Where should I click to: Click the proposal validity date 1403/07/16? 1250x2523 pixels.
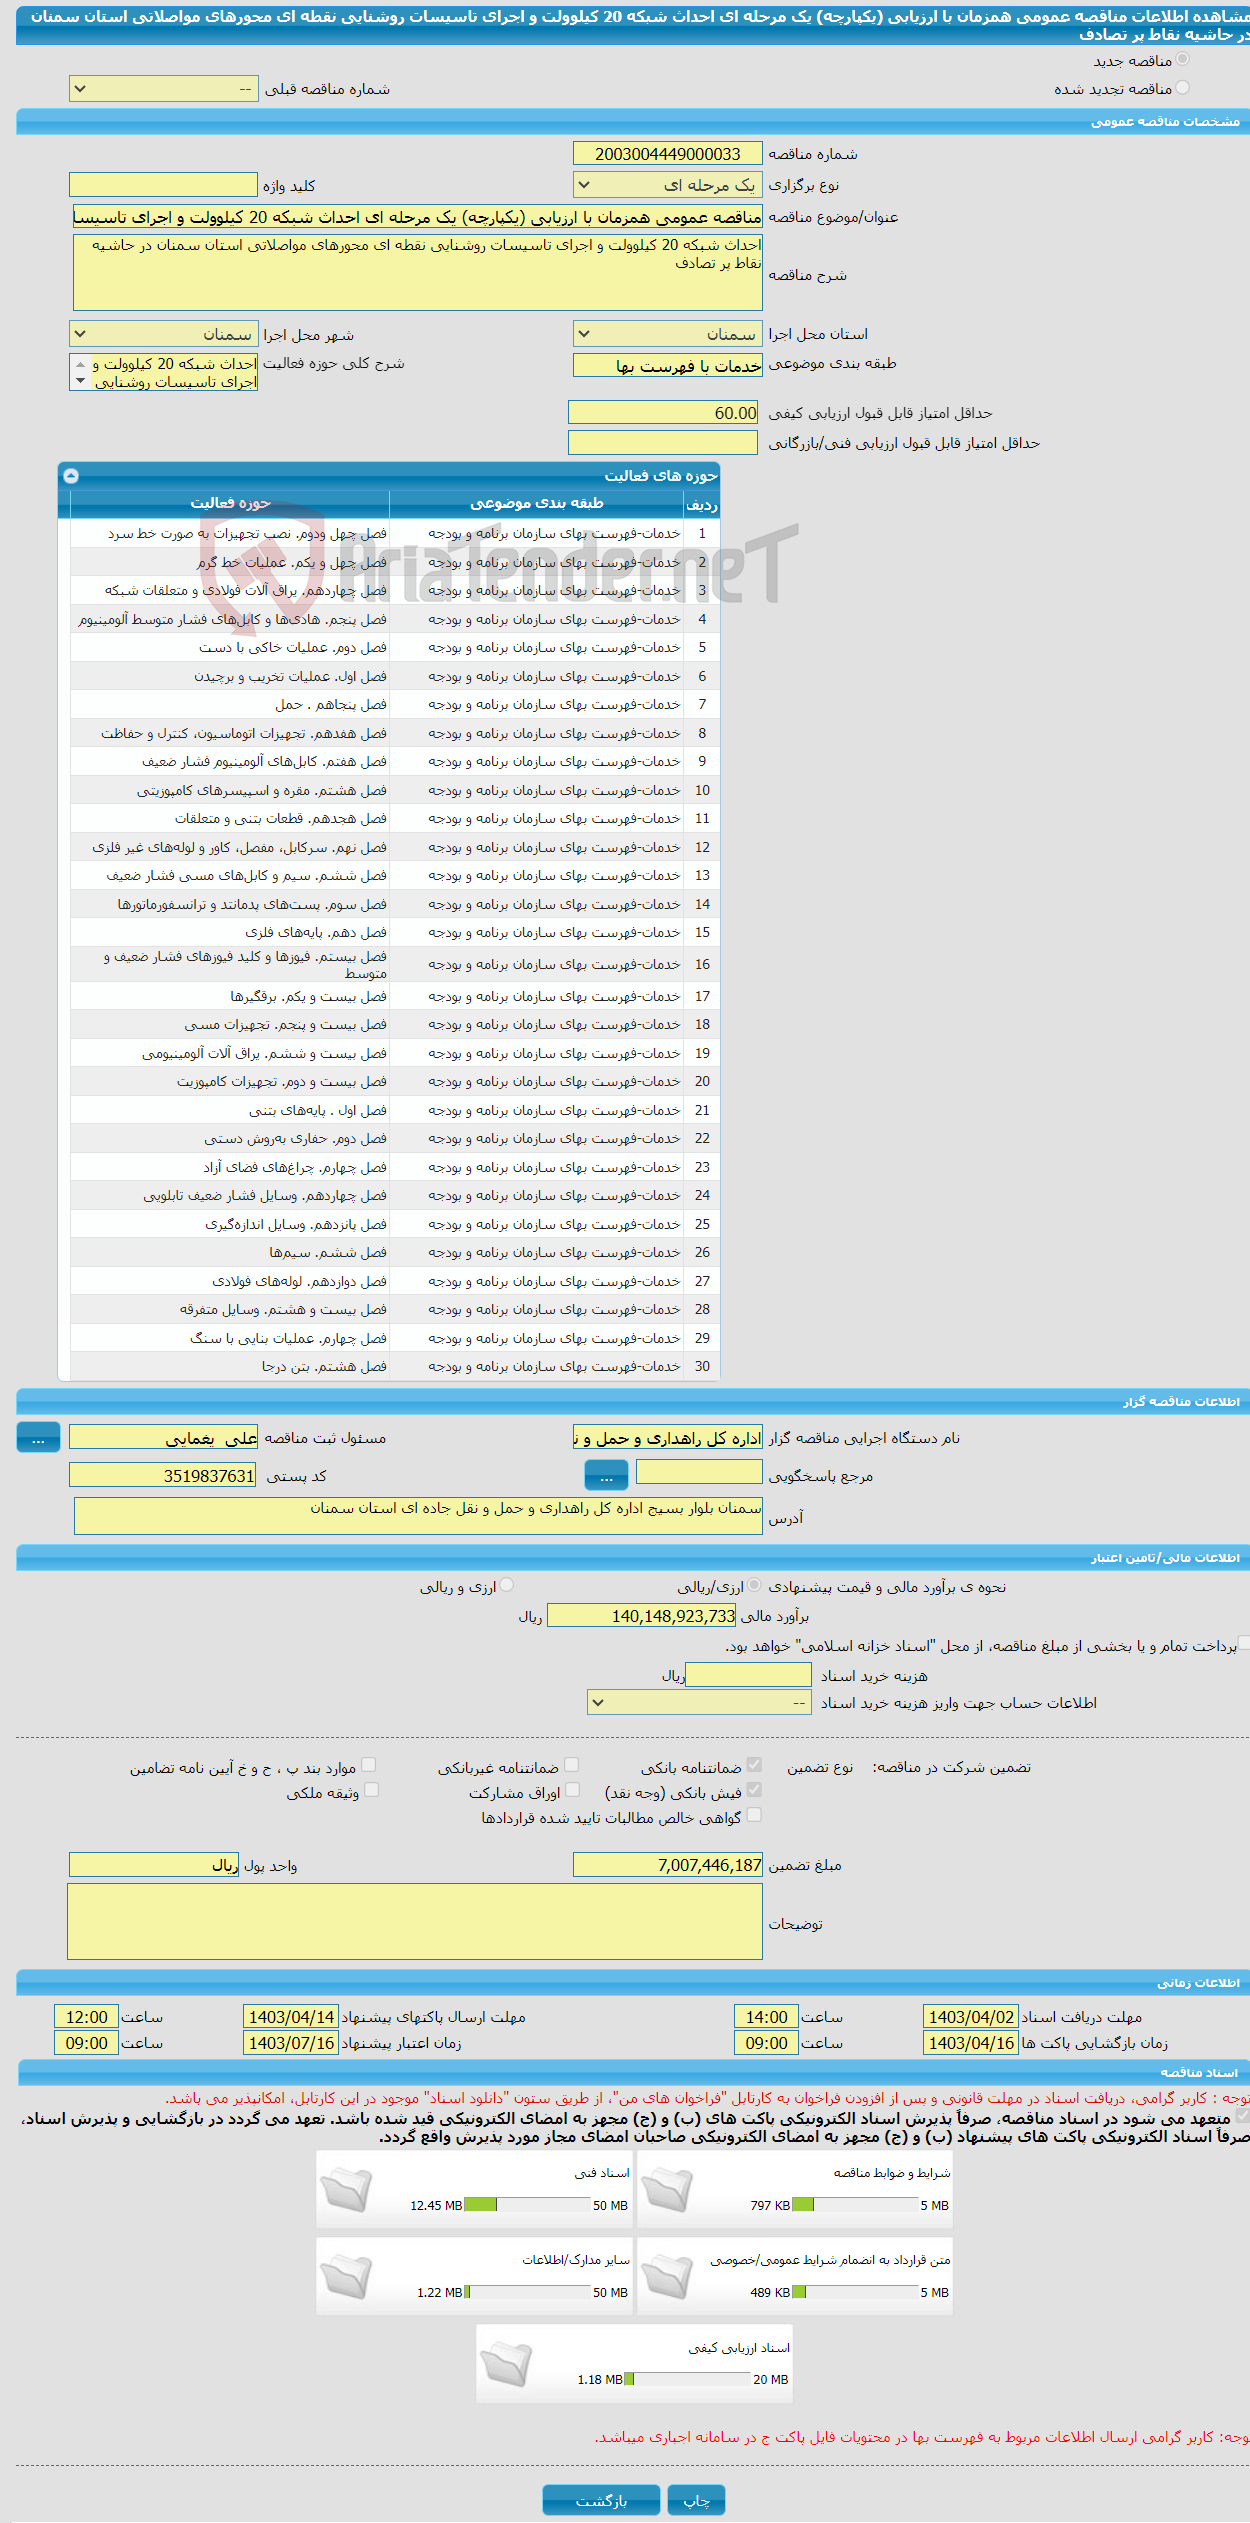291,2043
